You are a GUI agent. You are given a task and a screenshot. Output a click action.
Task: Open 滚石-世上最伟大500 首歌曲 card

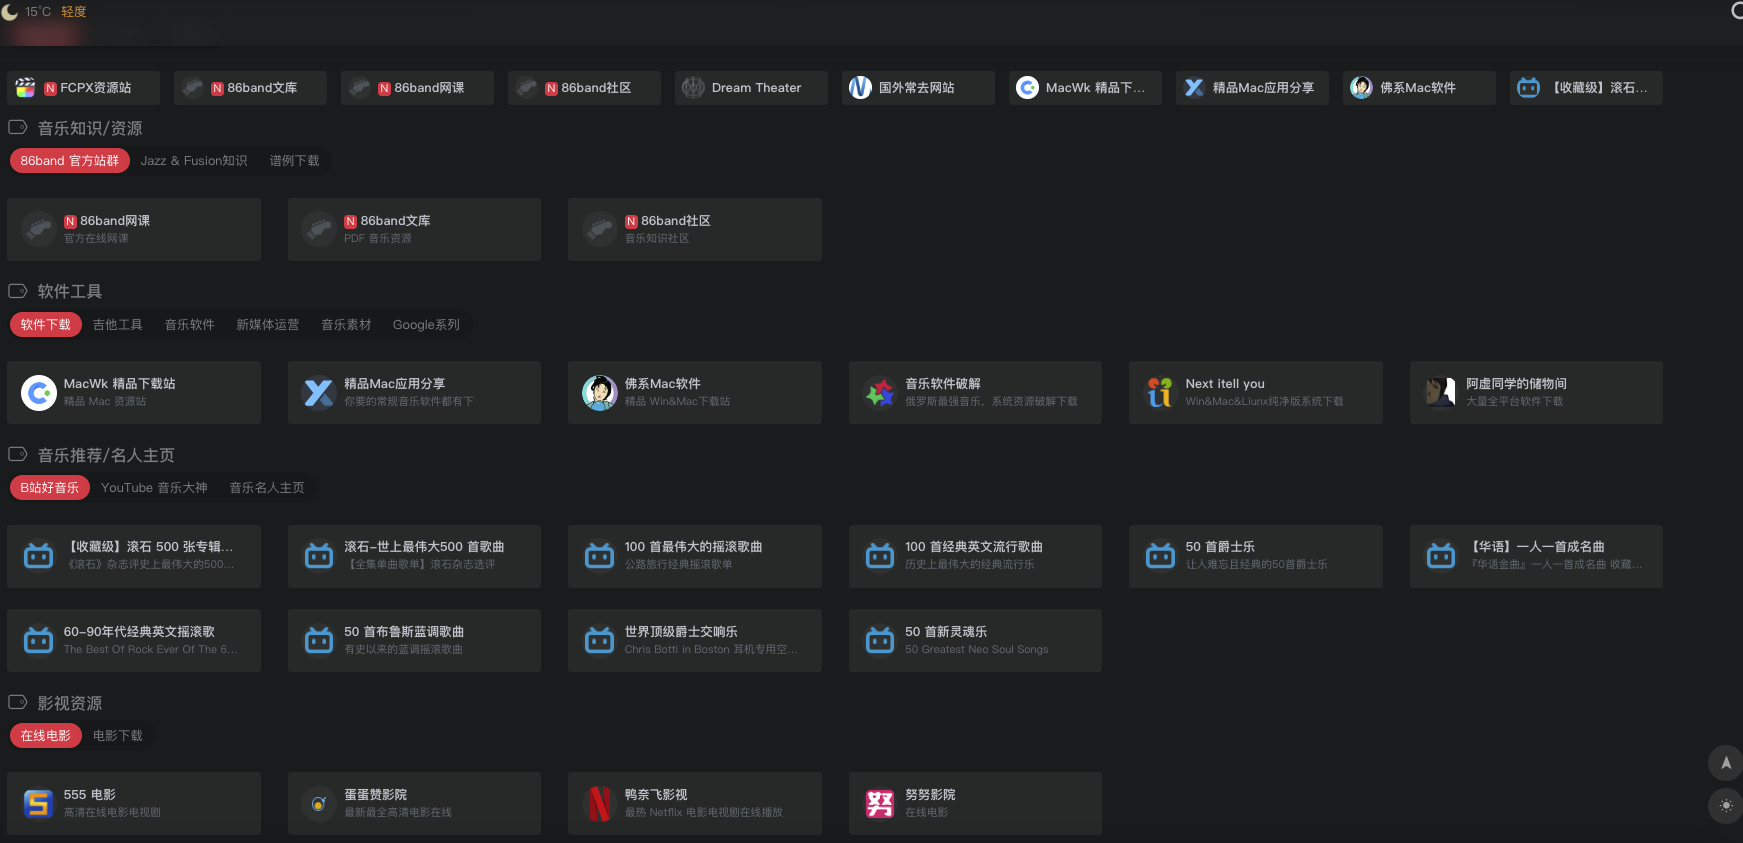click(414, 556)
